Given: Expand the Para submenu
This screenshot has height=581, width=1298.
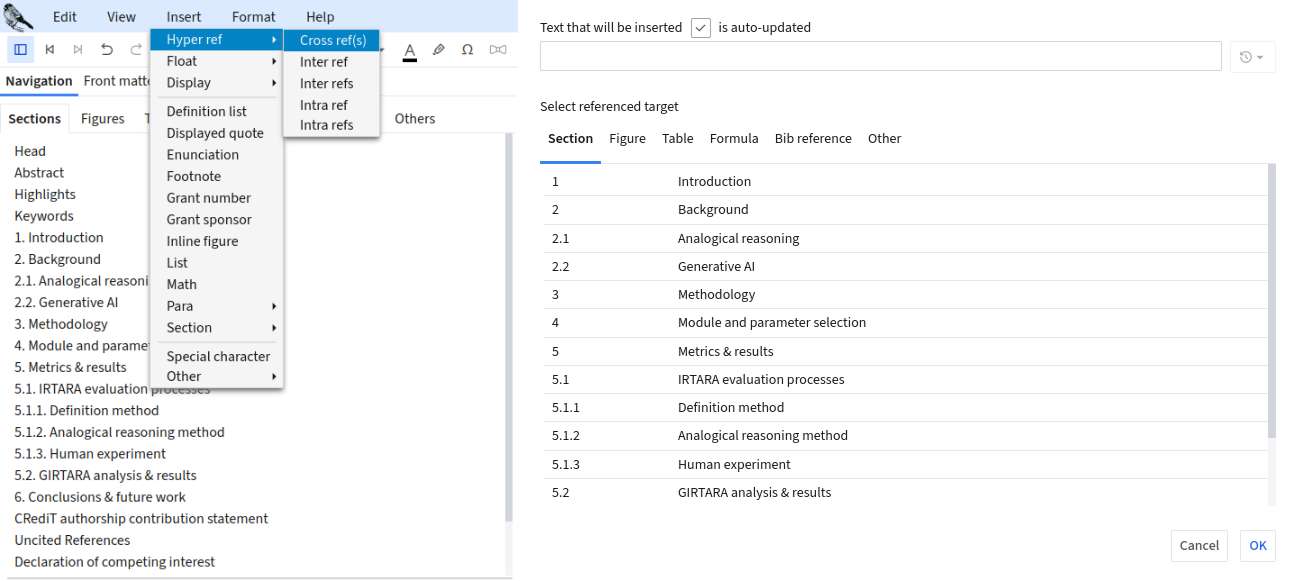Looking at the screenshot, I should point(217,306).
